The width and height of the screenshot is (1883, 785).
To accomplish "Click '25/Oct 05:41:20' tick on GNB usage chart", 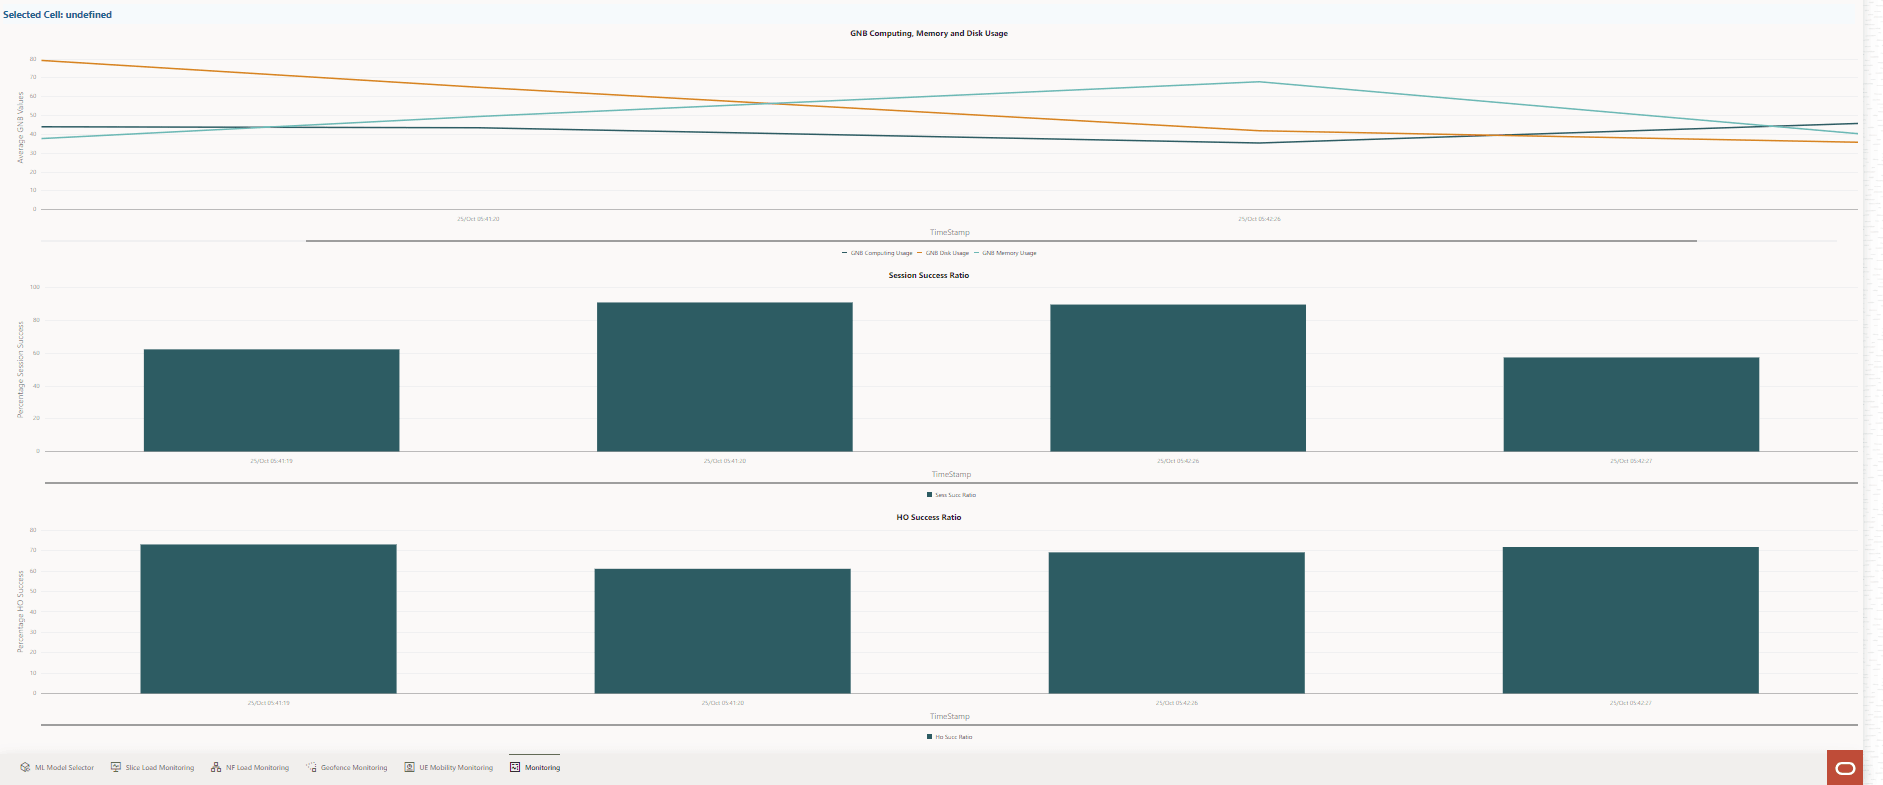I will click(x=478, y=219).
